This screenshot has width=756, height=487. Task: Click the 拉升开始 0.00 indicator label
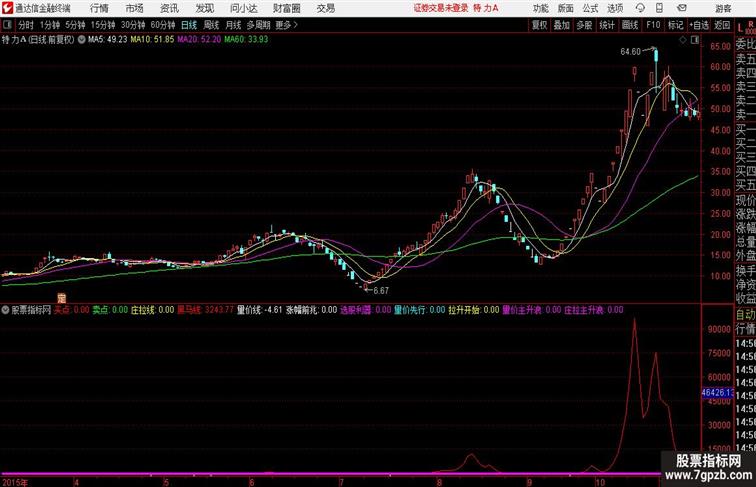click(474, 310)
